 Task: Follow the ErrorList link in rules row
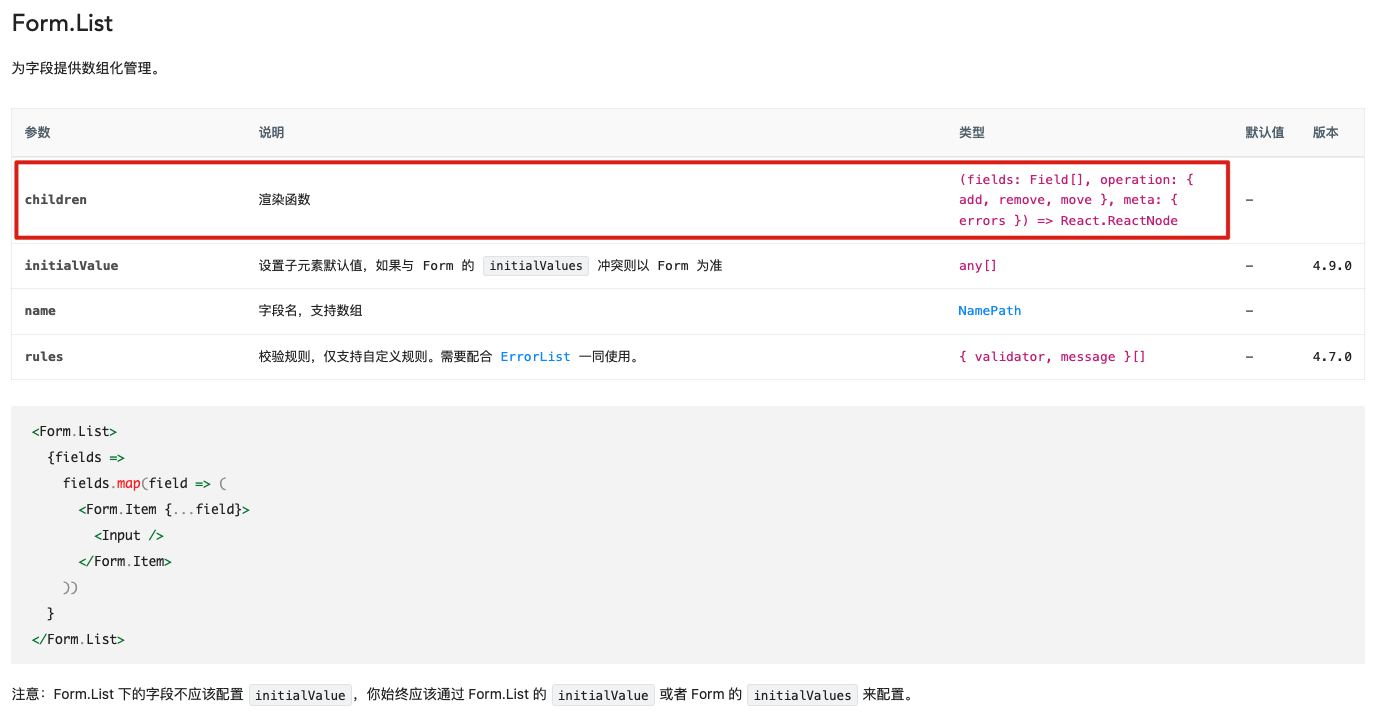pyautogui.click(x=535, y=357)
